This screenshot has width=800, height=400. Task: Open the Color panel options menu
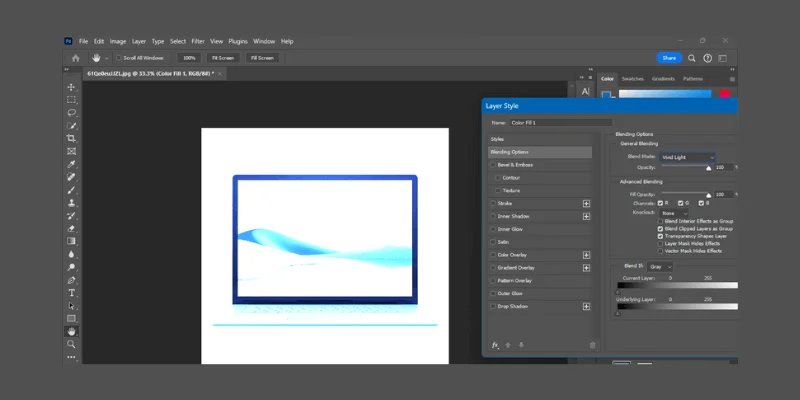[x=732, y=79]
